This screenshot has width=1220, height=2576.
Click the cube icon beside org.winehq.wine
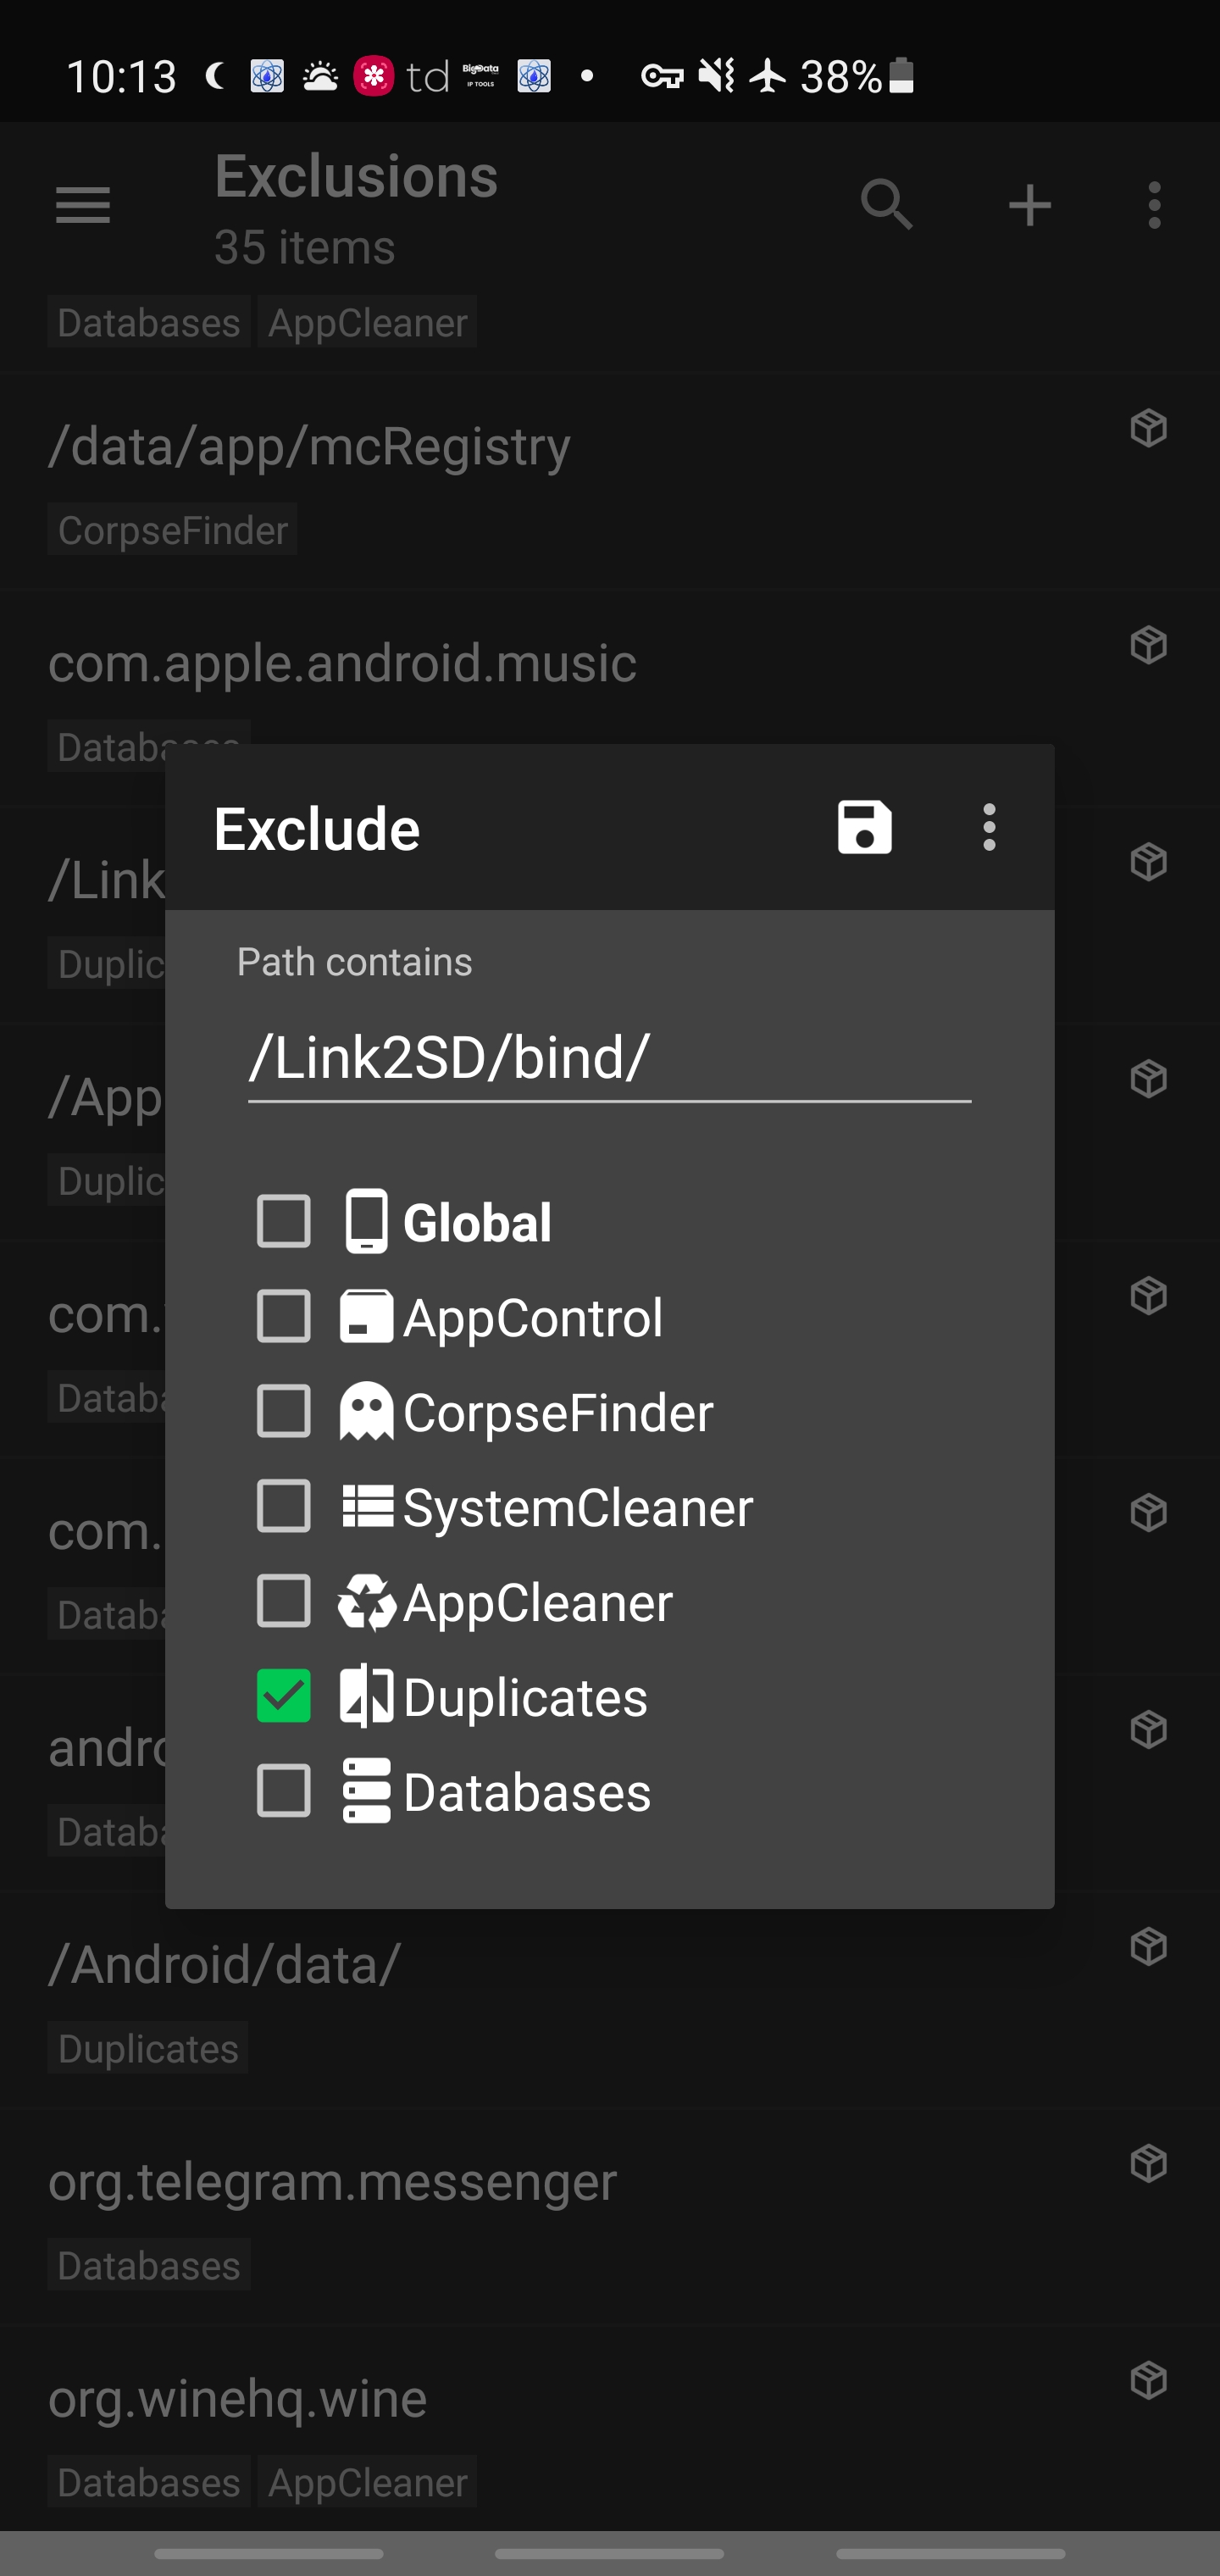(x=1148, y=2380)
